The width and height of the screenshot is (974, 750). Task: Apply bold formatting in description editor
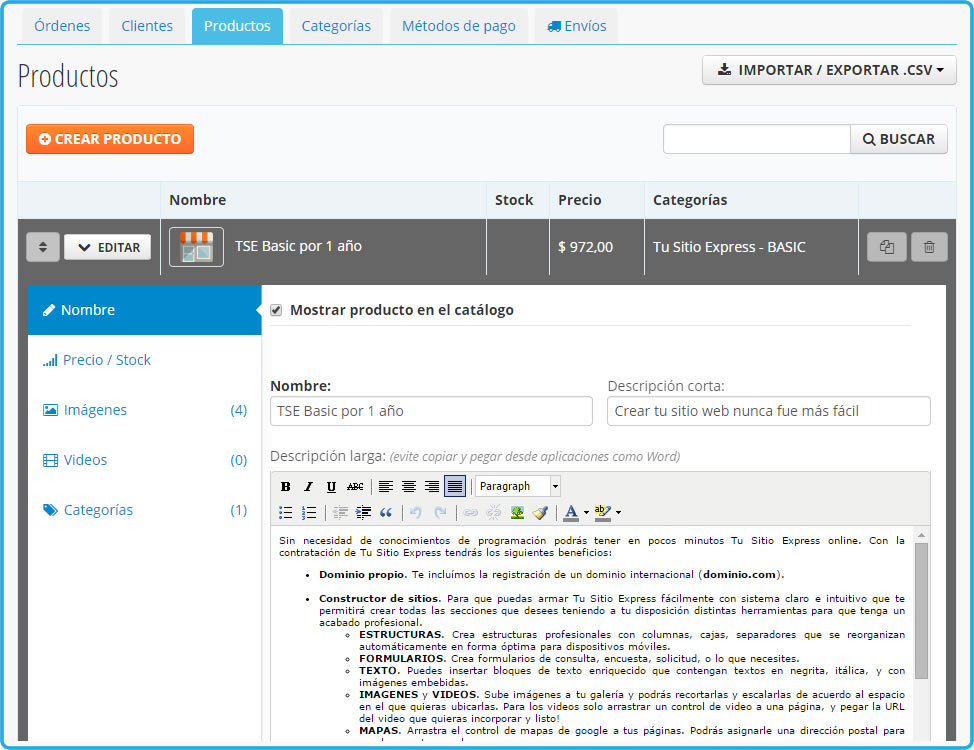coord(285,487)
